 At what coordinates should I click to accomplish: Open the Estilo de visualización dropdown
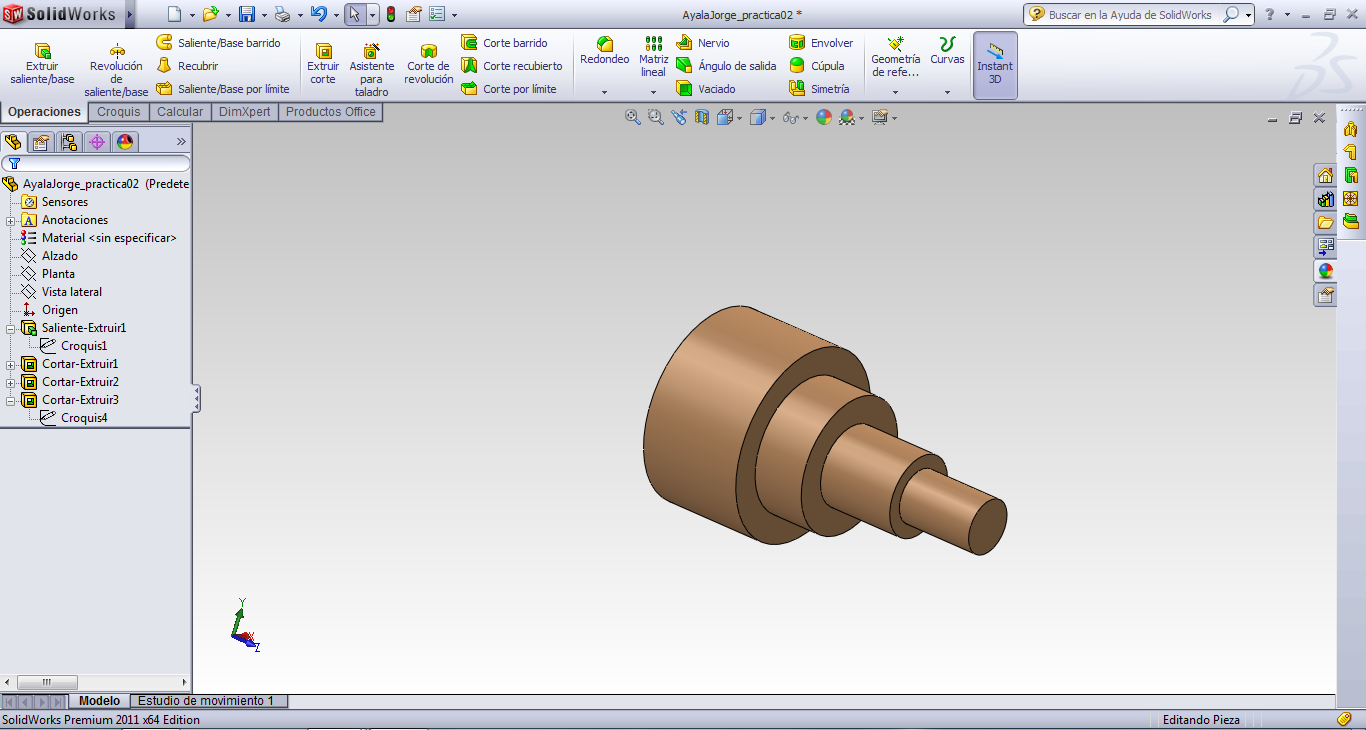click(x=770, y=117)
